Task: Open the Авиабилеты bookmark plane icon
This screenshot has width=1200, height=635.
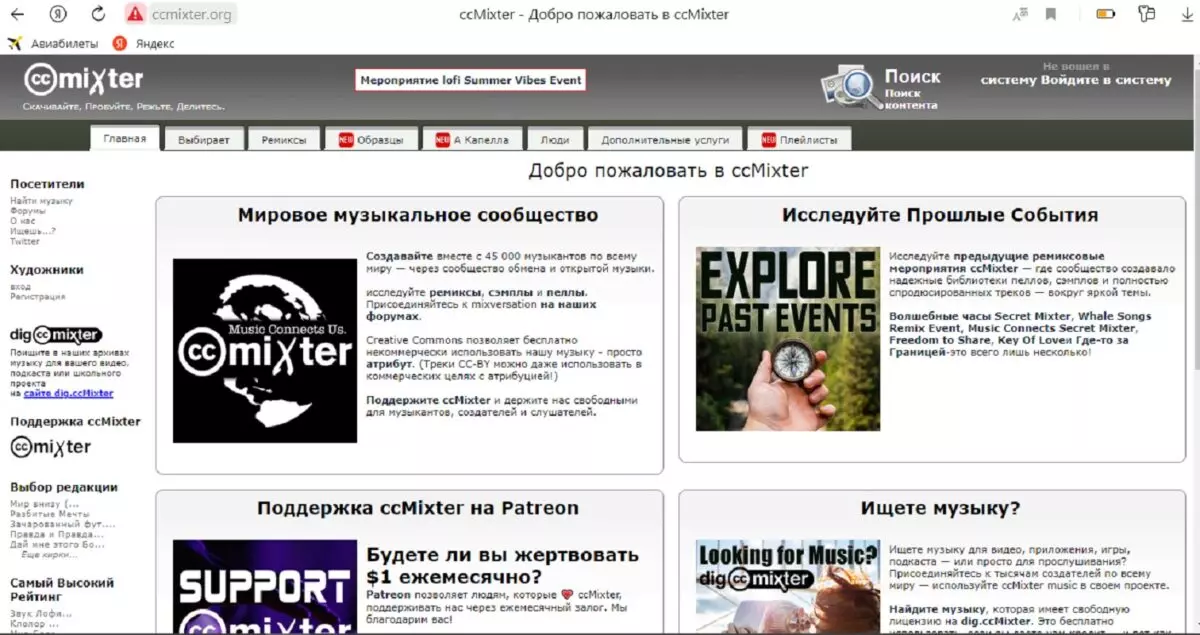Action: 14,43
